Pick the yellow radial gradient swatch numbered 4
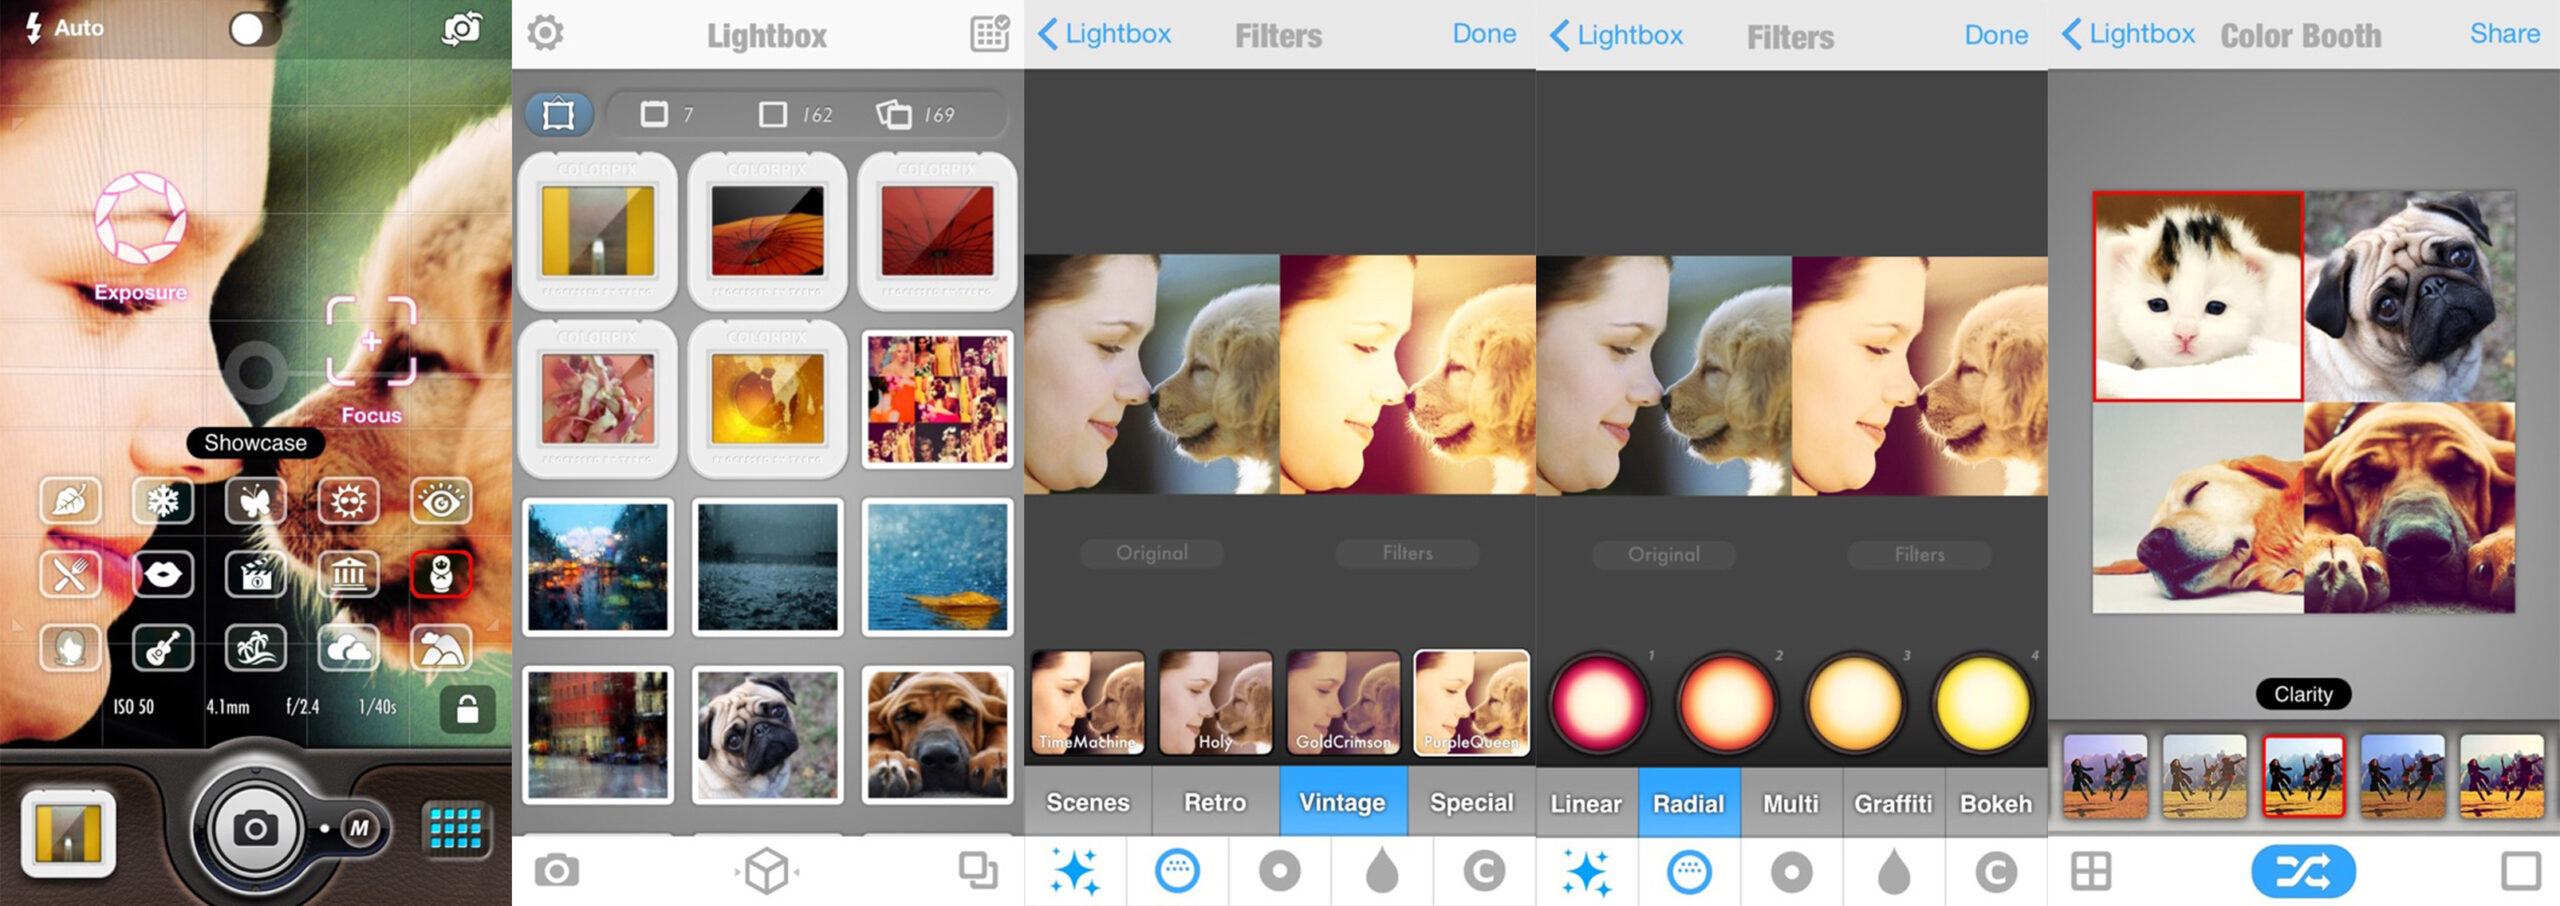2560x906 pixels. coord(1982,703)
